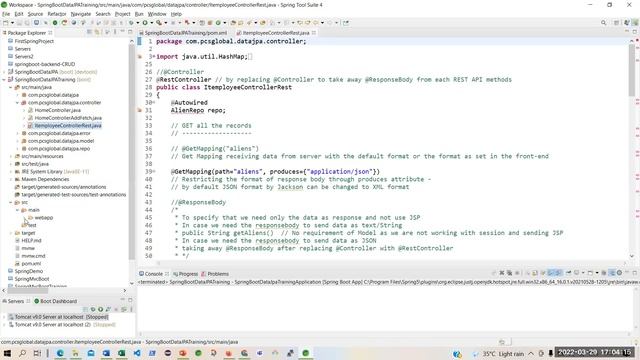
Task: Collapse src/main/java tree node
Action: pos(11,87)
